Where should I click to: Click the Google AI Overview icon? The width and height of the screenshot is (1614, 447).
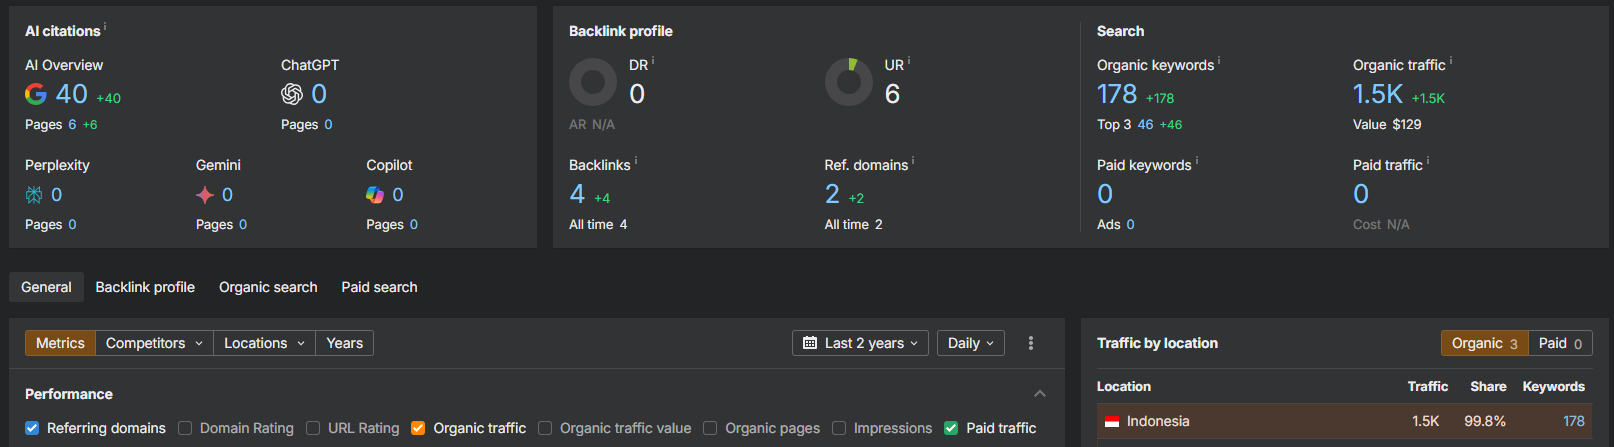click(36, 94)
